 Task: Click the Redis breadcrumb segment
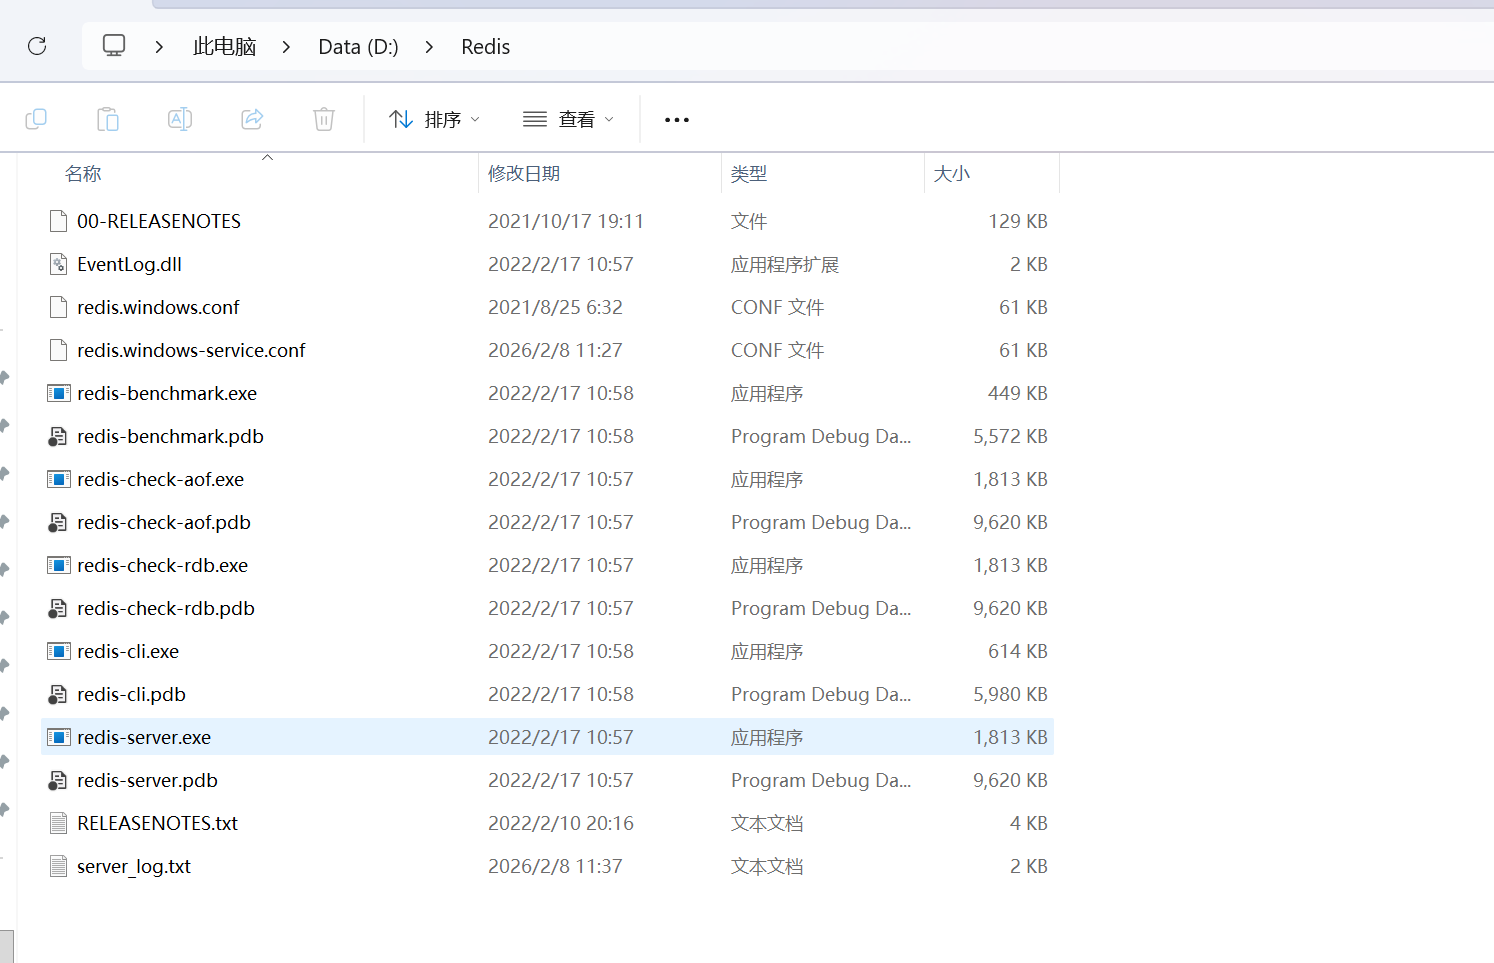click(x=486, y=47)
